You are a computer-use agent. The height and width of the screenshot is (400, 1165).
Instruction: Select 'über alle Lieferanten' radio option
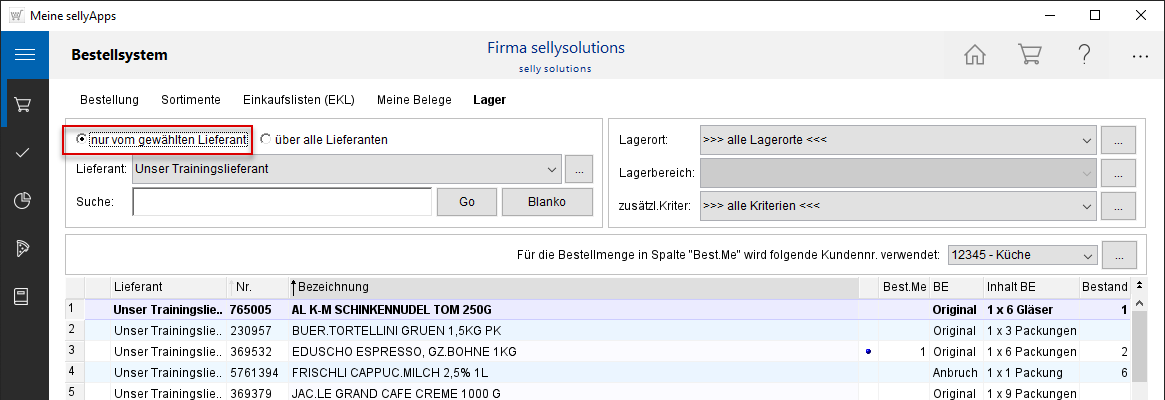point(266,139)
